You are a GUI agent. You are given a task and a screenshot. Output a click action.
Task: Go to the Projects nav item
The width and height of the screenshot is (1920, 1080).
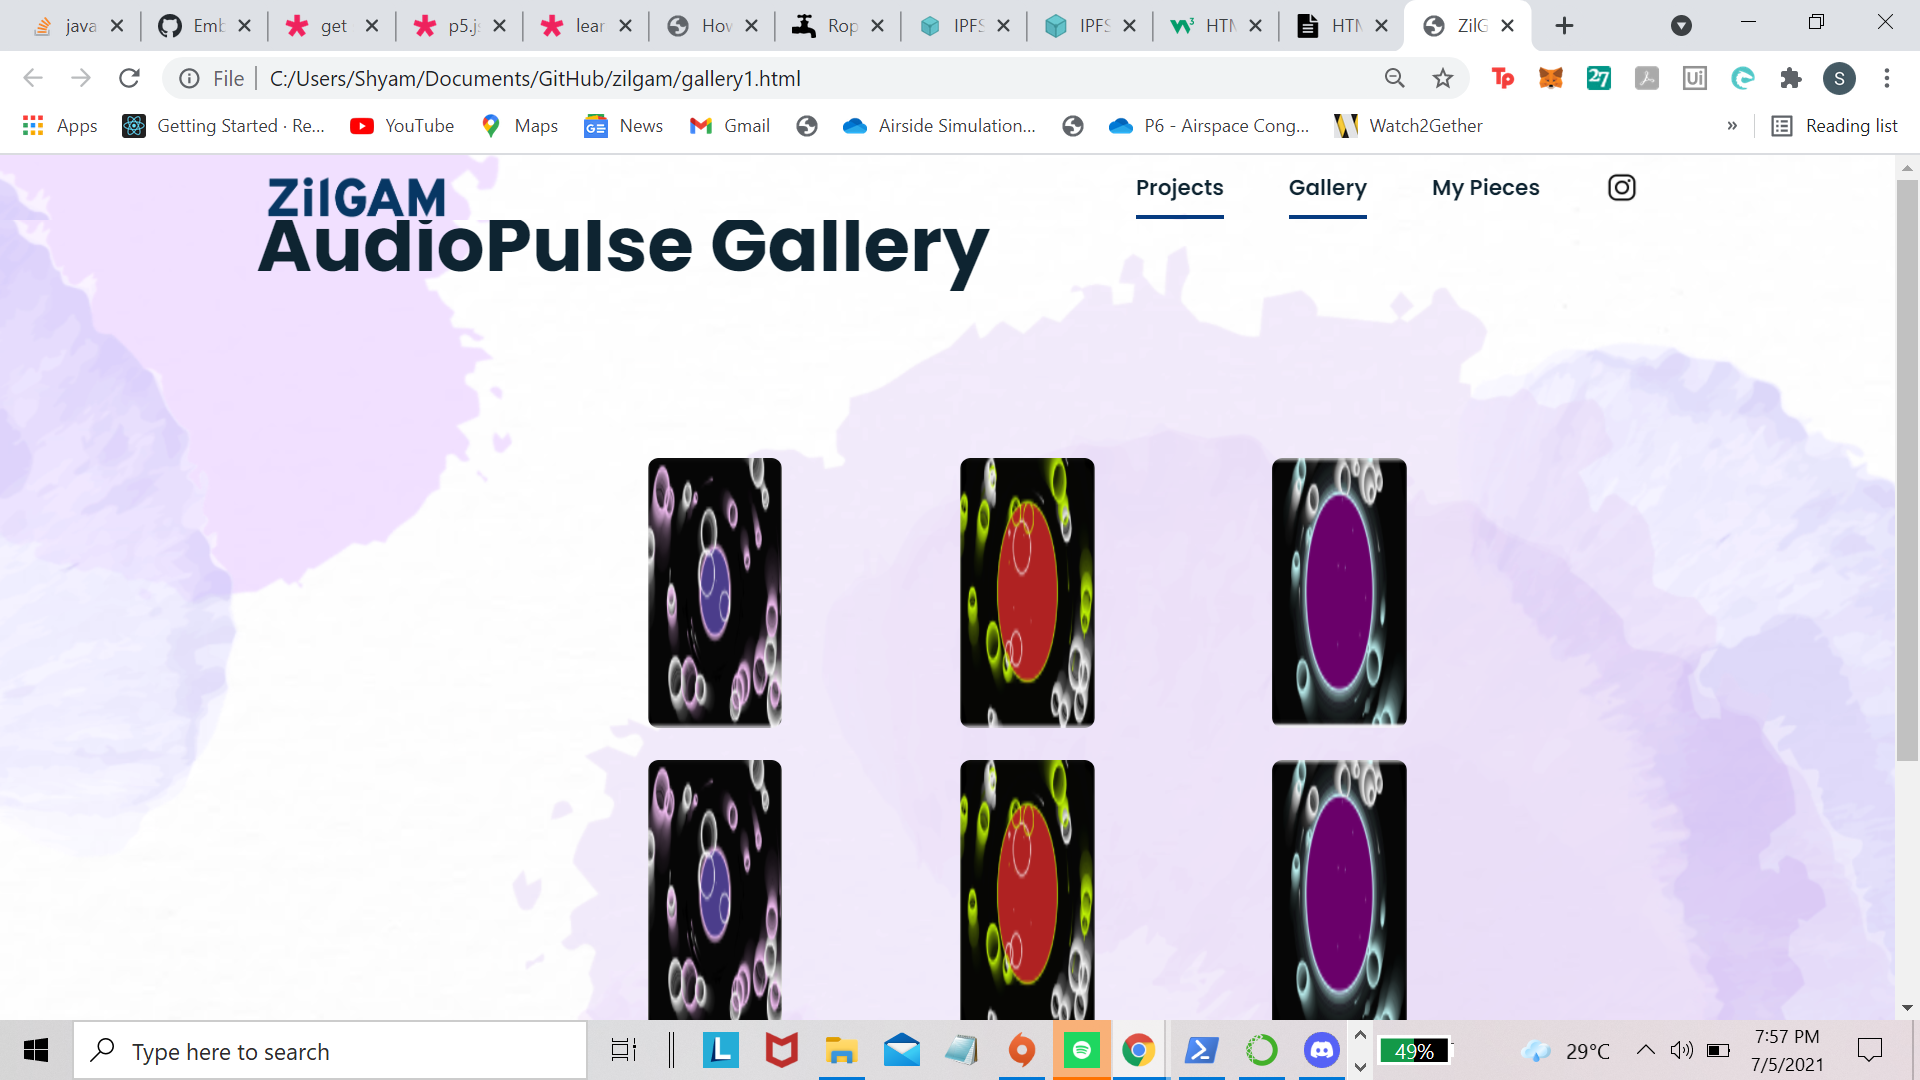1179,188
